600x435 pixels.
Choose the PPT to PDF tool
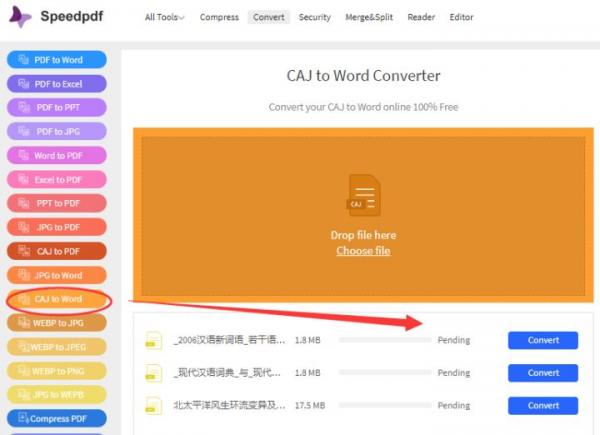pyautogui.click(x=57, y=203)
